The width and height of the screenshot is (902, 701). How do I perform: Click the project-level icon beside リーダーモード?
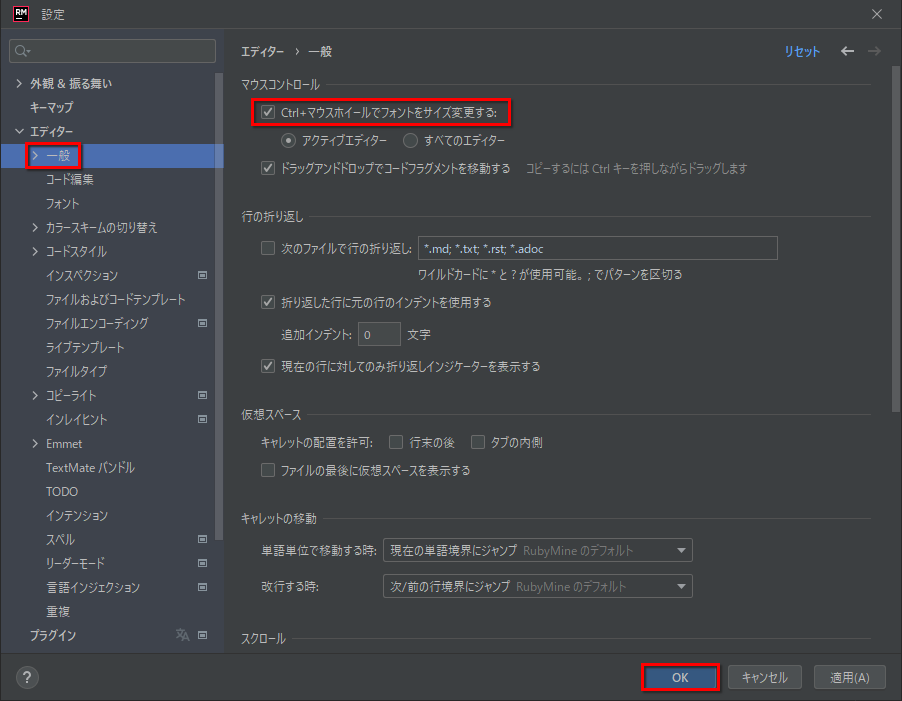(x=202, y=563)
